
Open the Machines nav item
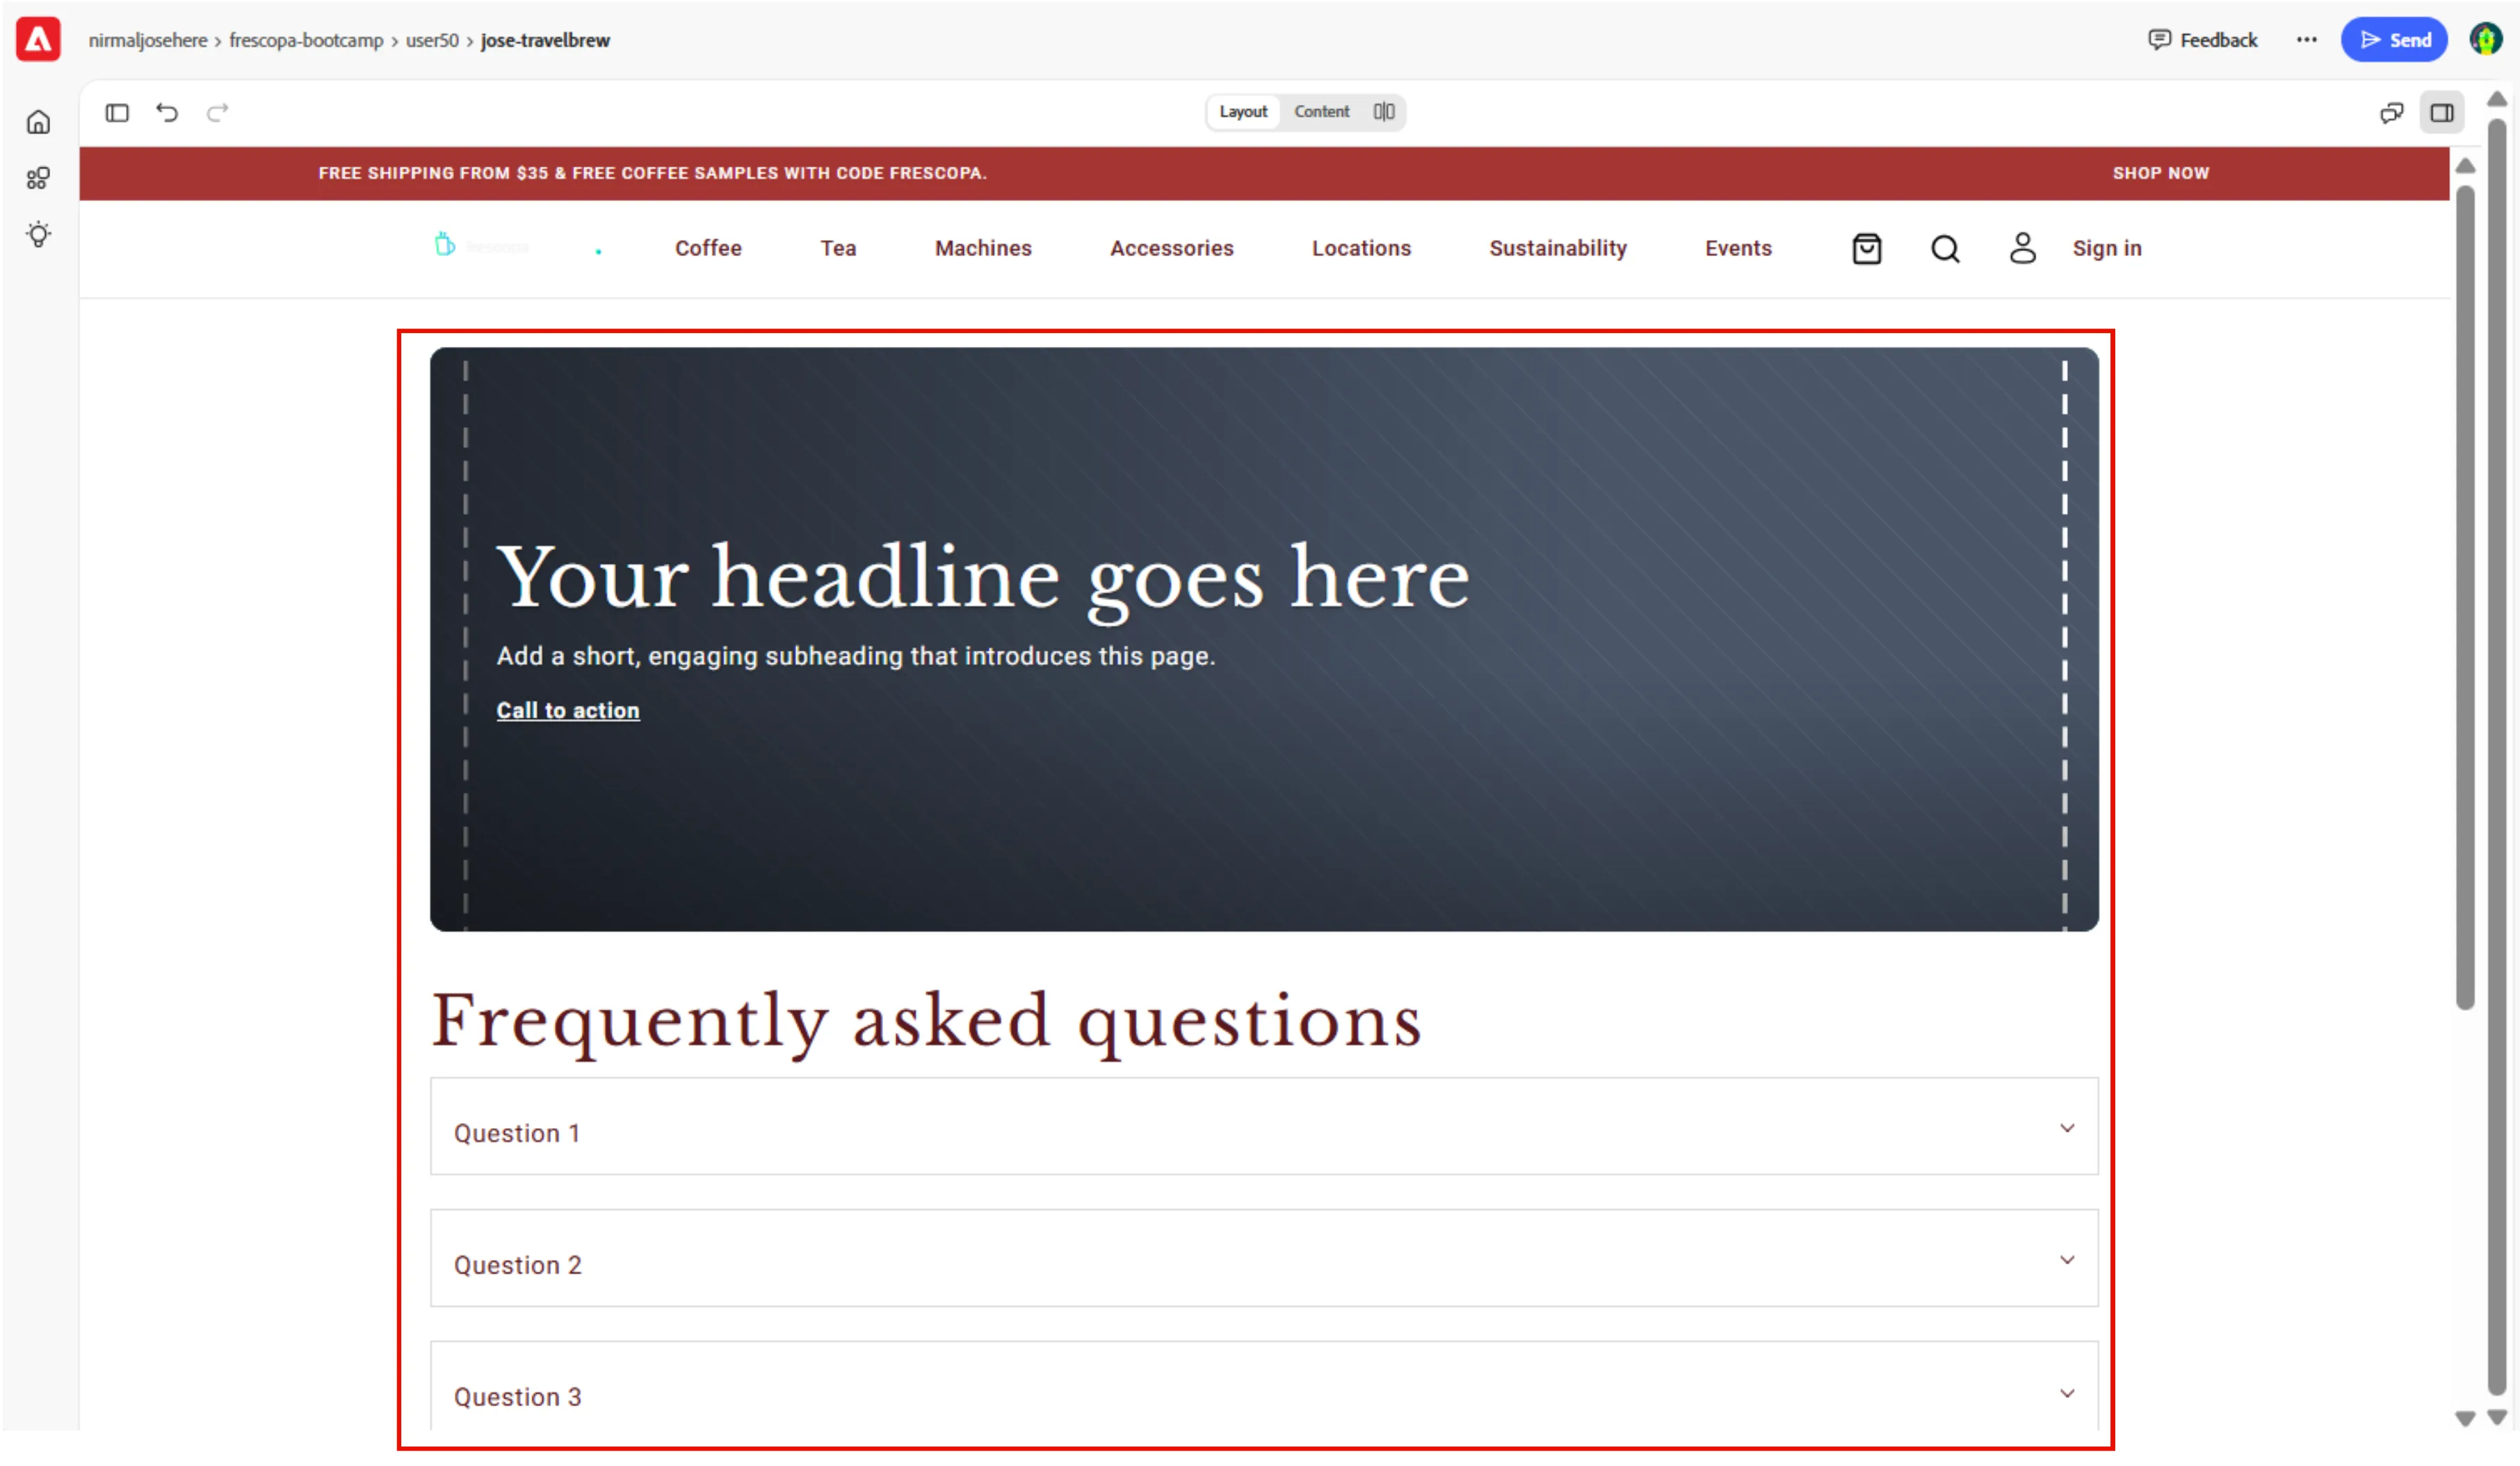pos(983,249)
